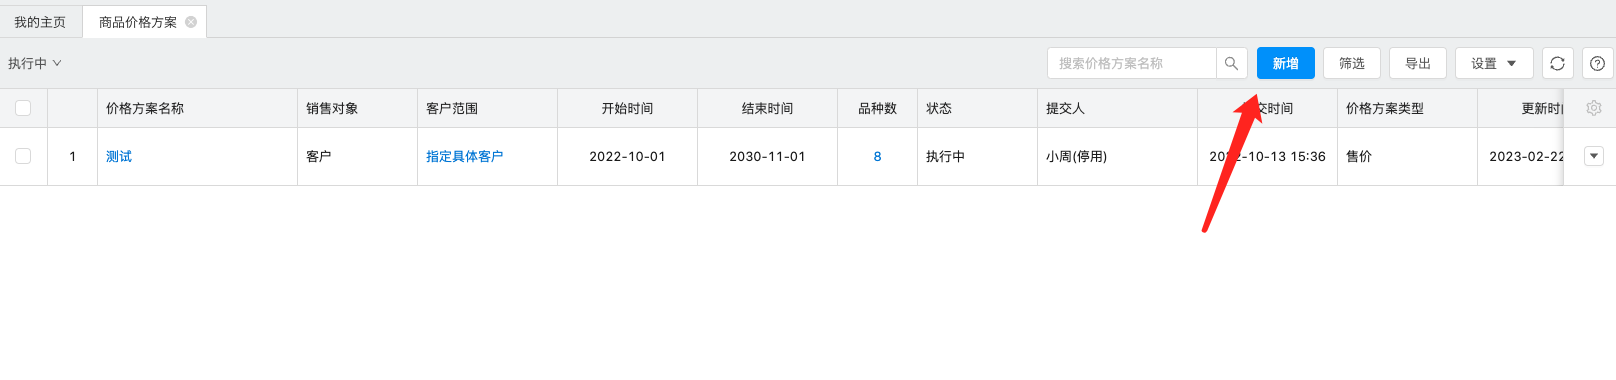Close the 商品价格方案 tab
The image size is (1616, 380).
coord(191,22)
